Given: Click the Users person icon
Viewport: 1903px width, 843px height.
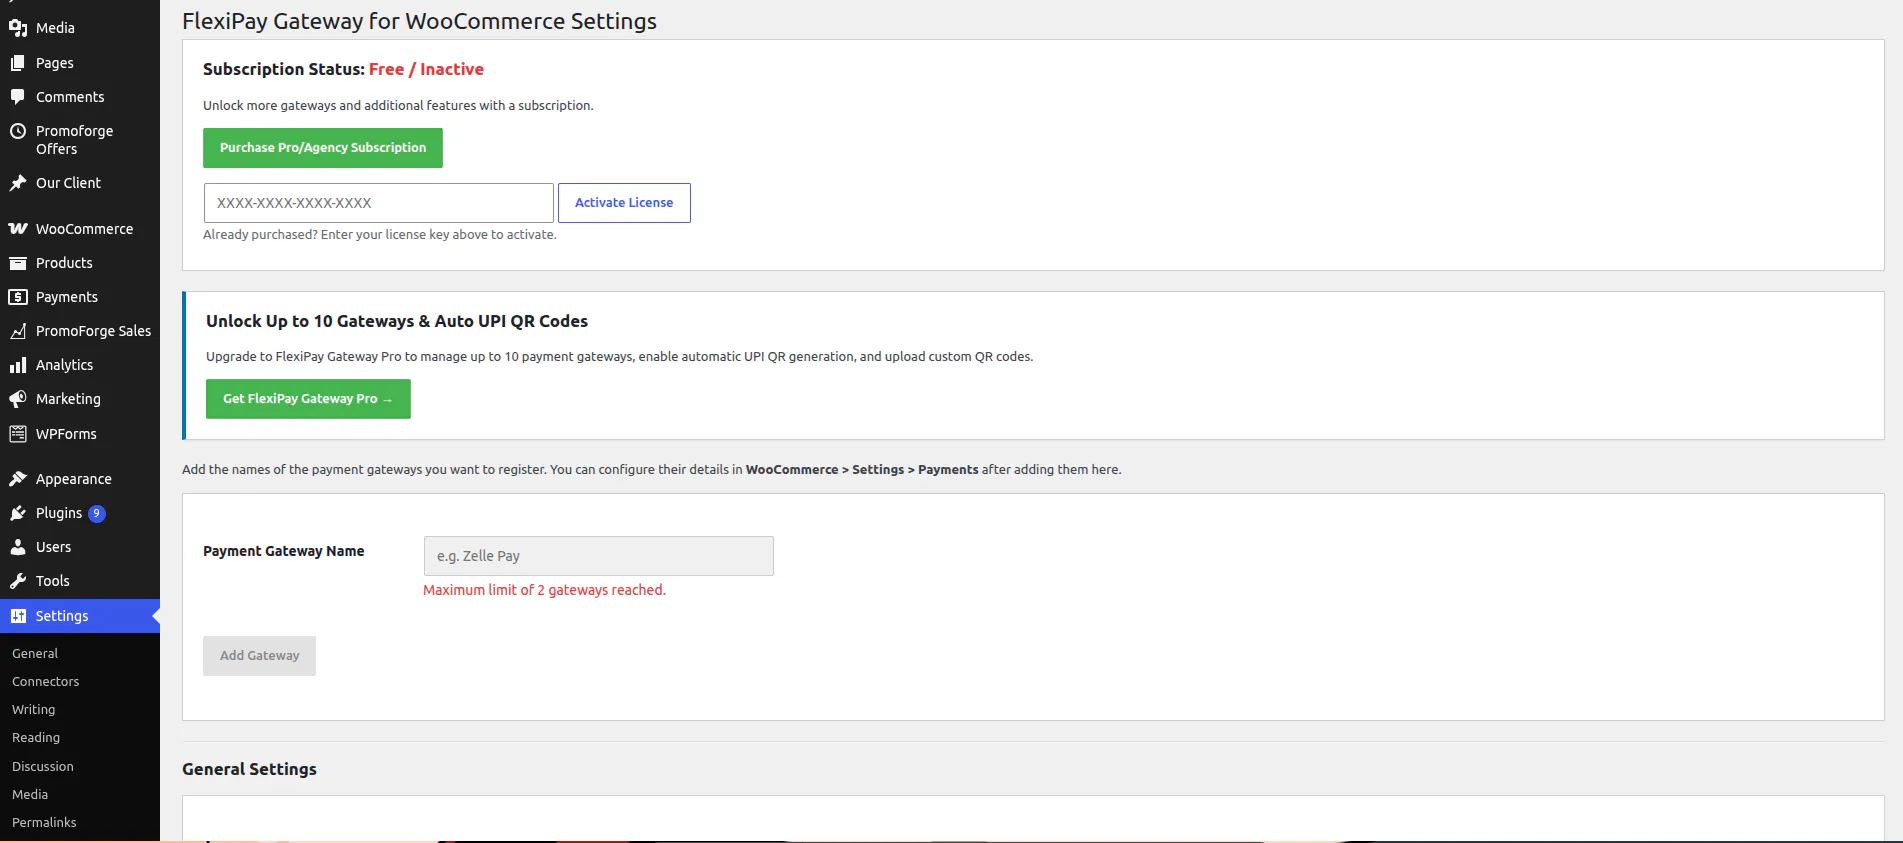Looking at the screenshot, I should (x=18, y=547).
